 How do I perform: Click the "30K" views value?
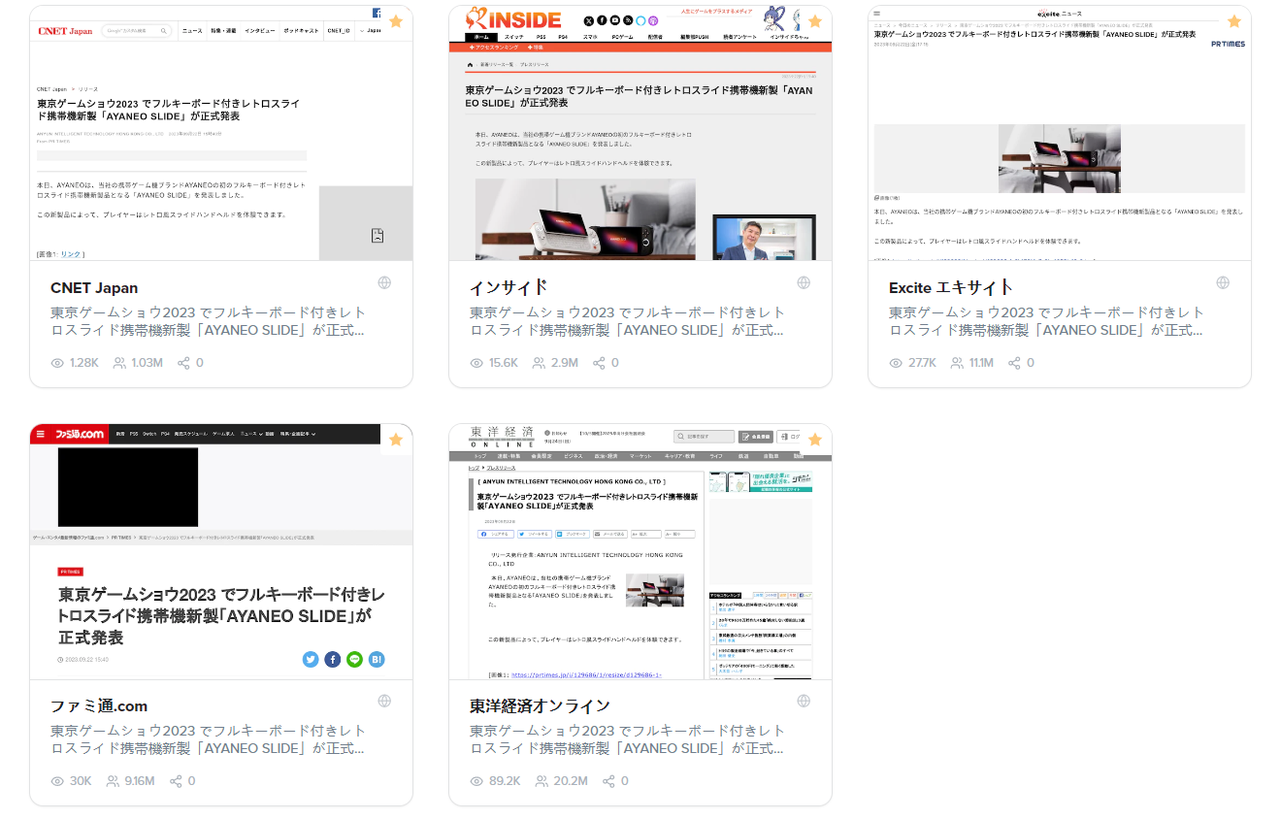click(81, 781)
